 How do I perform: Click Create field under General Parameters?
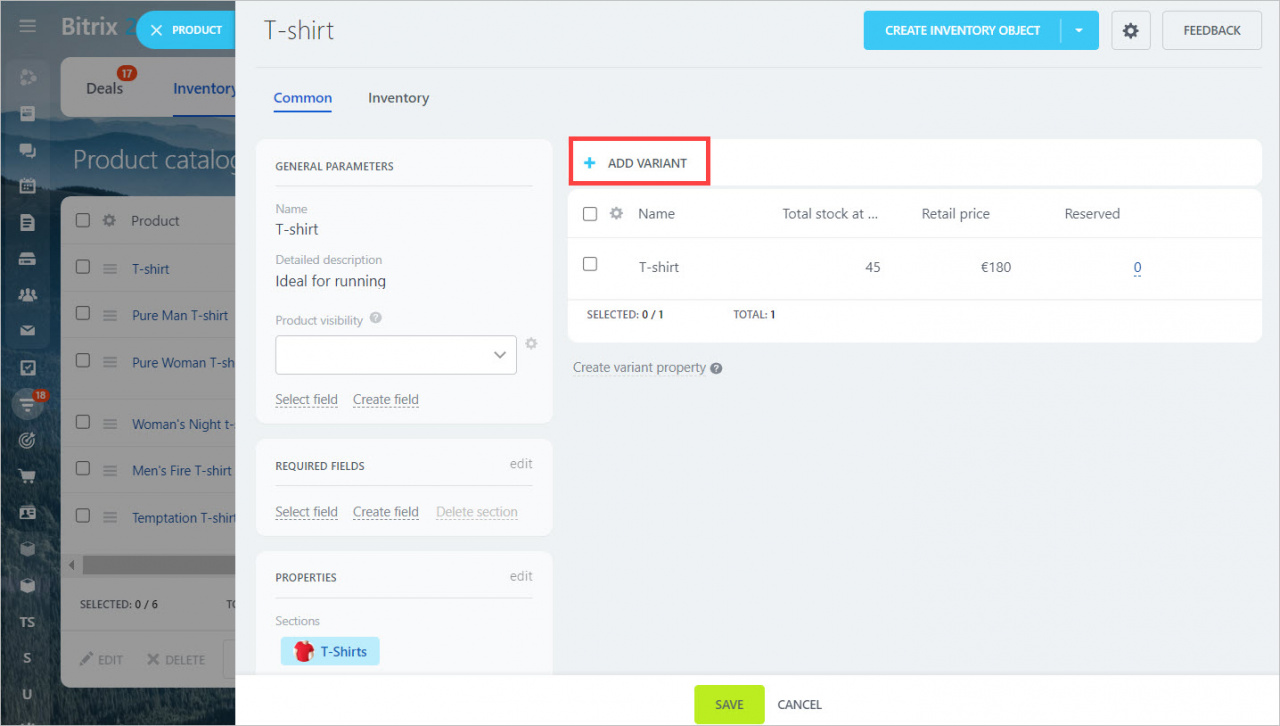pyautogui.click(x=386, y=400)
